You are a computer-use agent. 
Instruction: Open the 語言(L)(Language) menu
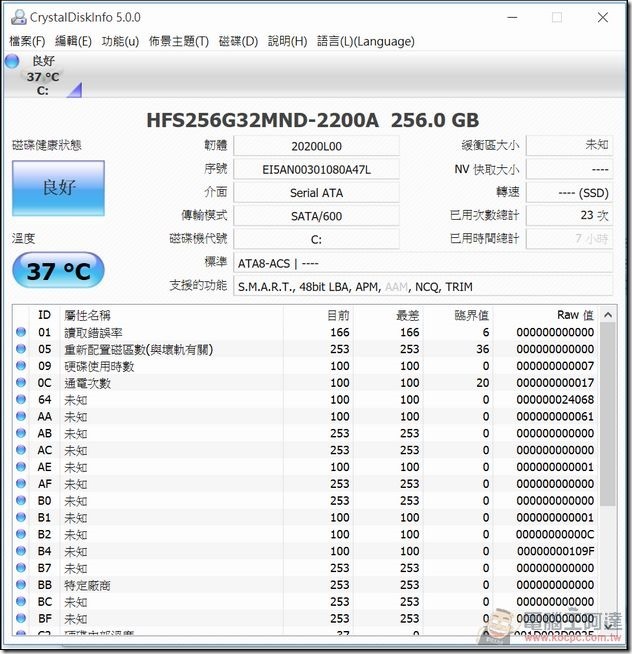[x=366, y=41]
